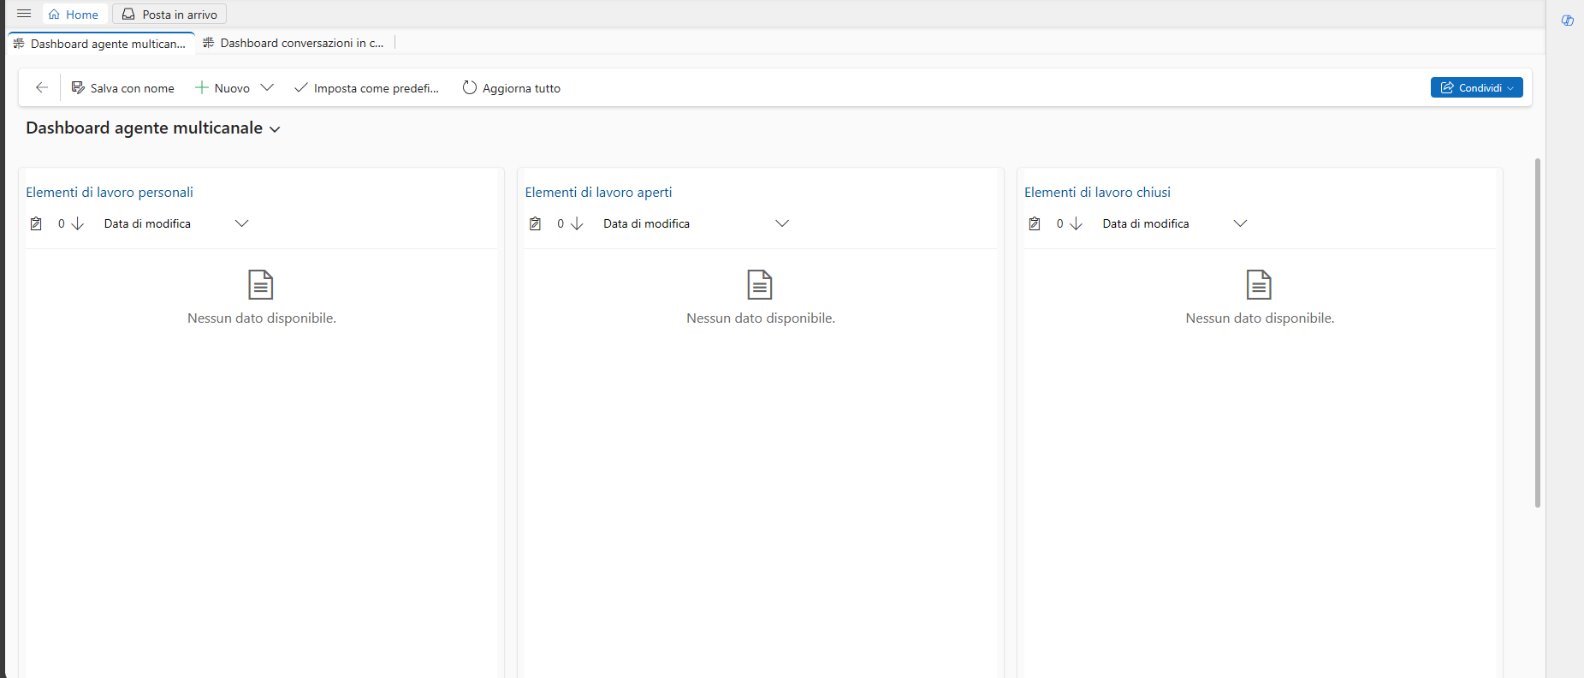Refresh with Aggiorna tutto
Viewport: 1584px width, 678px height.
[x=511, y=88]
